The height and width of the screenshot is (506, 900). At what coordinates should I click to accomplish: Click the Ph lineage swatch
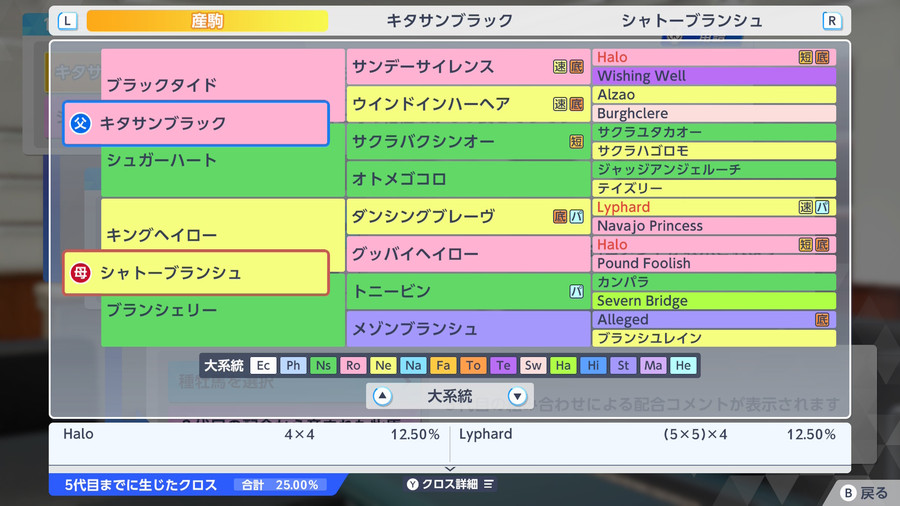[x=293, y=365]
